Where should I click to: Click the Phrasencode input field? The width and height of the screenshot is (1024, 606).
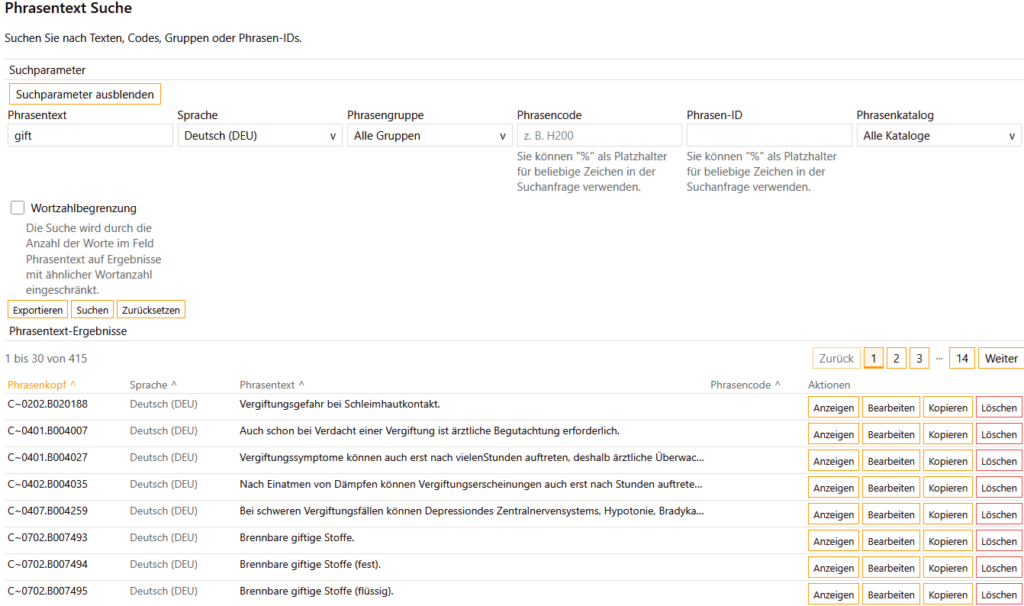(599, 136)
